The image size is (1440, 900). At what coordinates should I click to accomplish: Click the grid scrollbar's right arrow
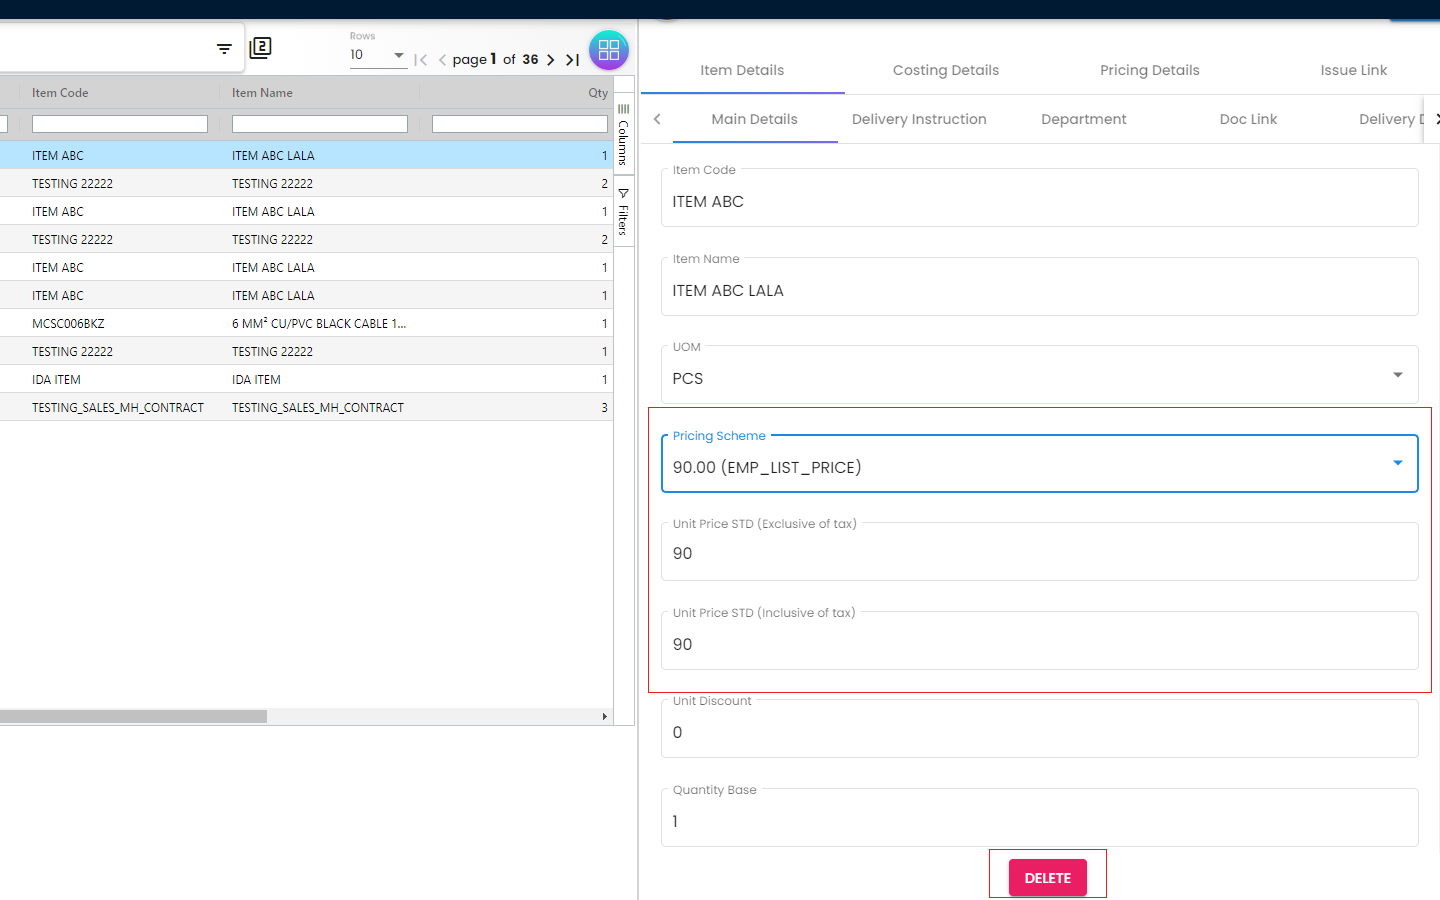(604, 717)
